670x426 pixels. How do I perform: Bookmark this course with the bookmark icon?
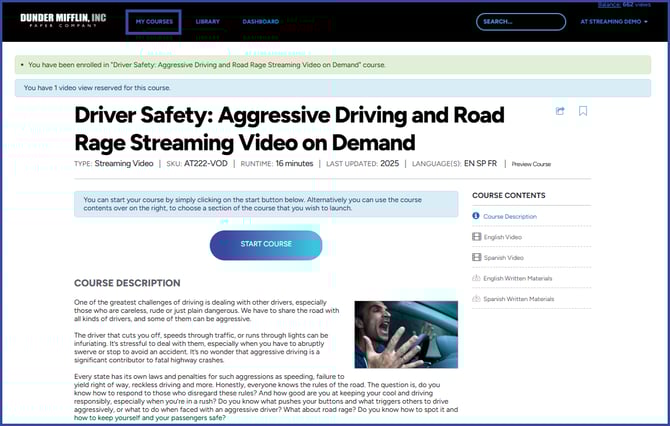583,111
